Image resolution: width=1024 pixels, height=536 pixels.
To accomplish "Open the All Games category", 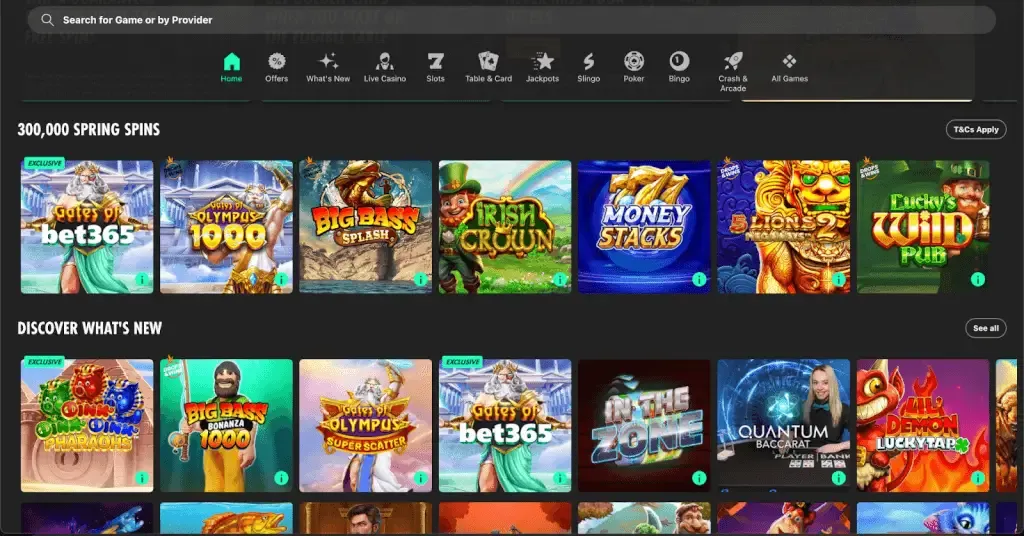I will pyautogui.click(x=790, y=68).
